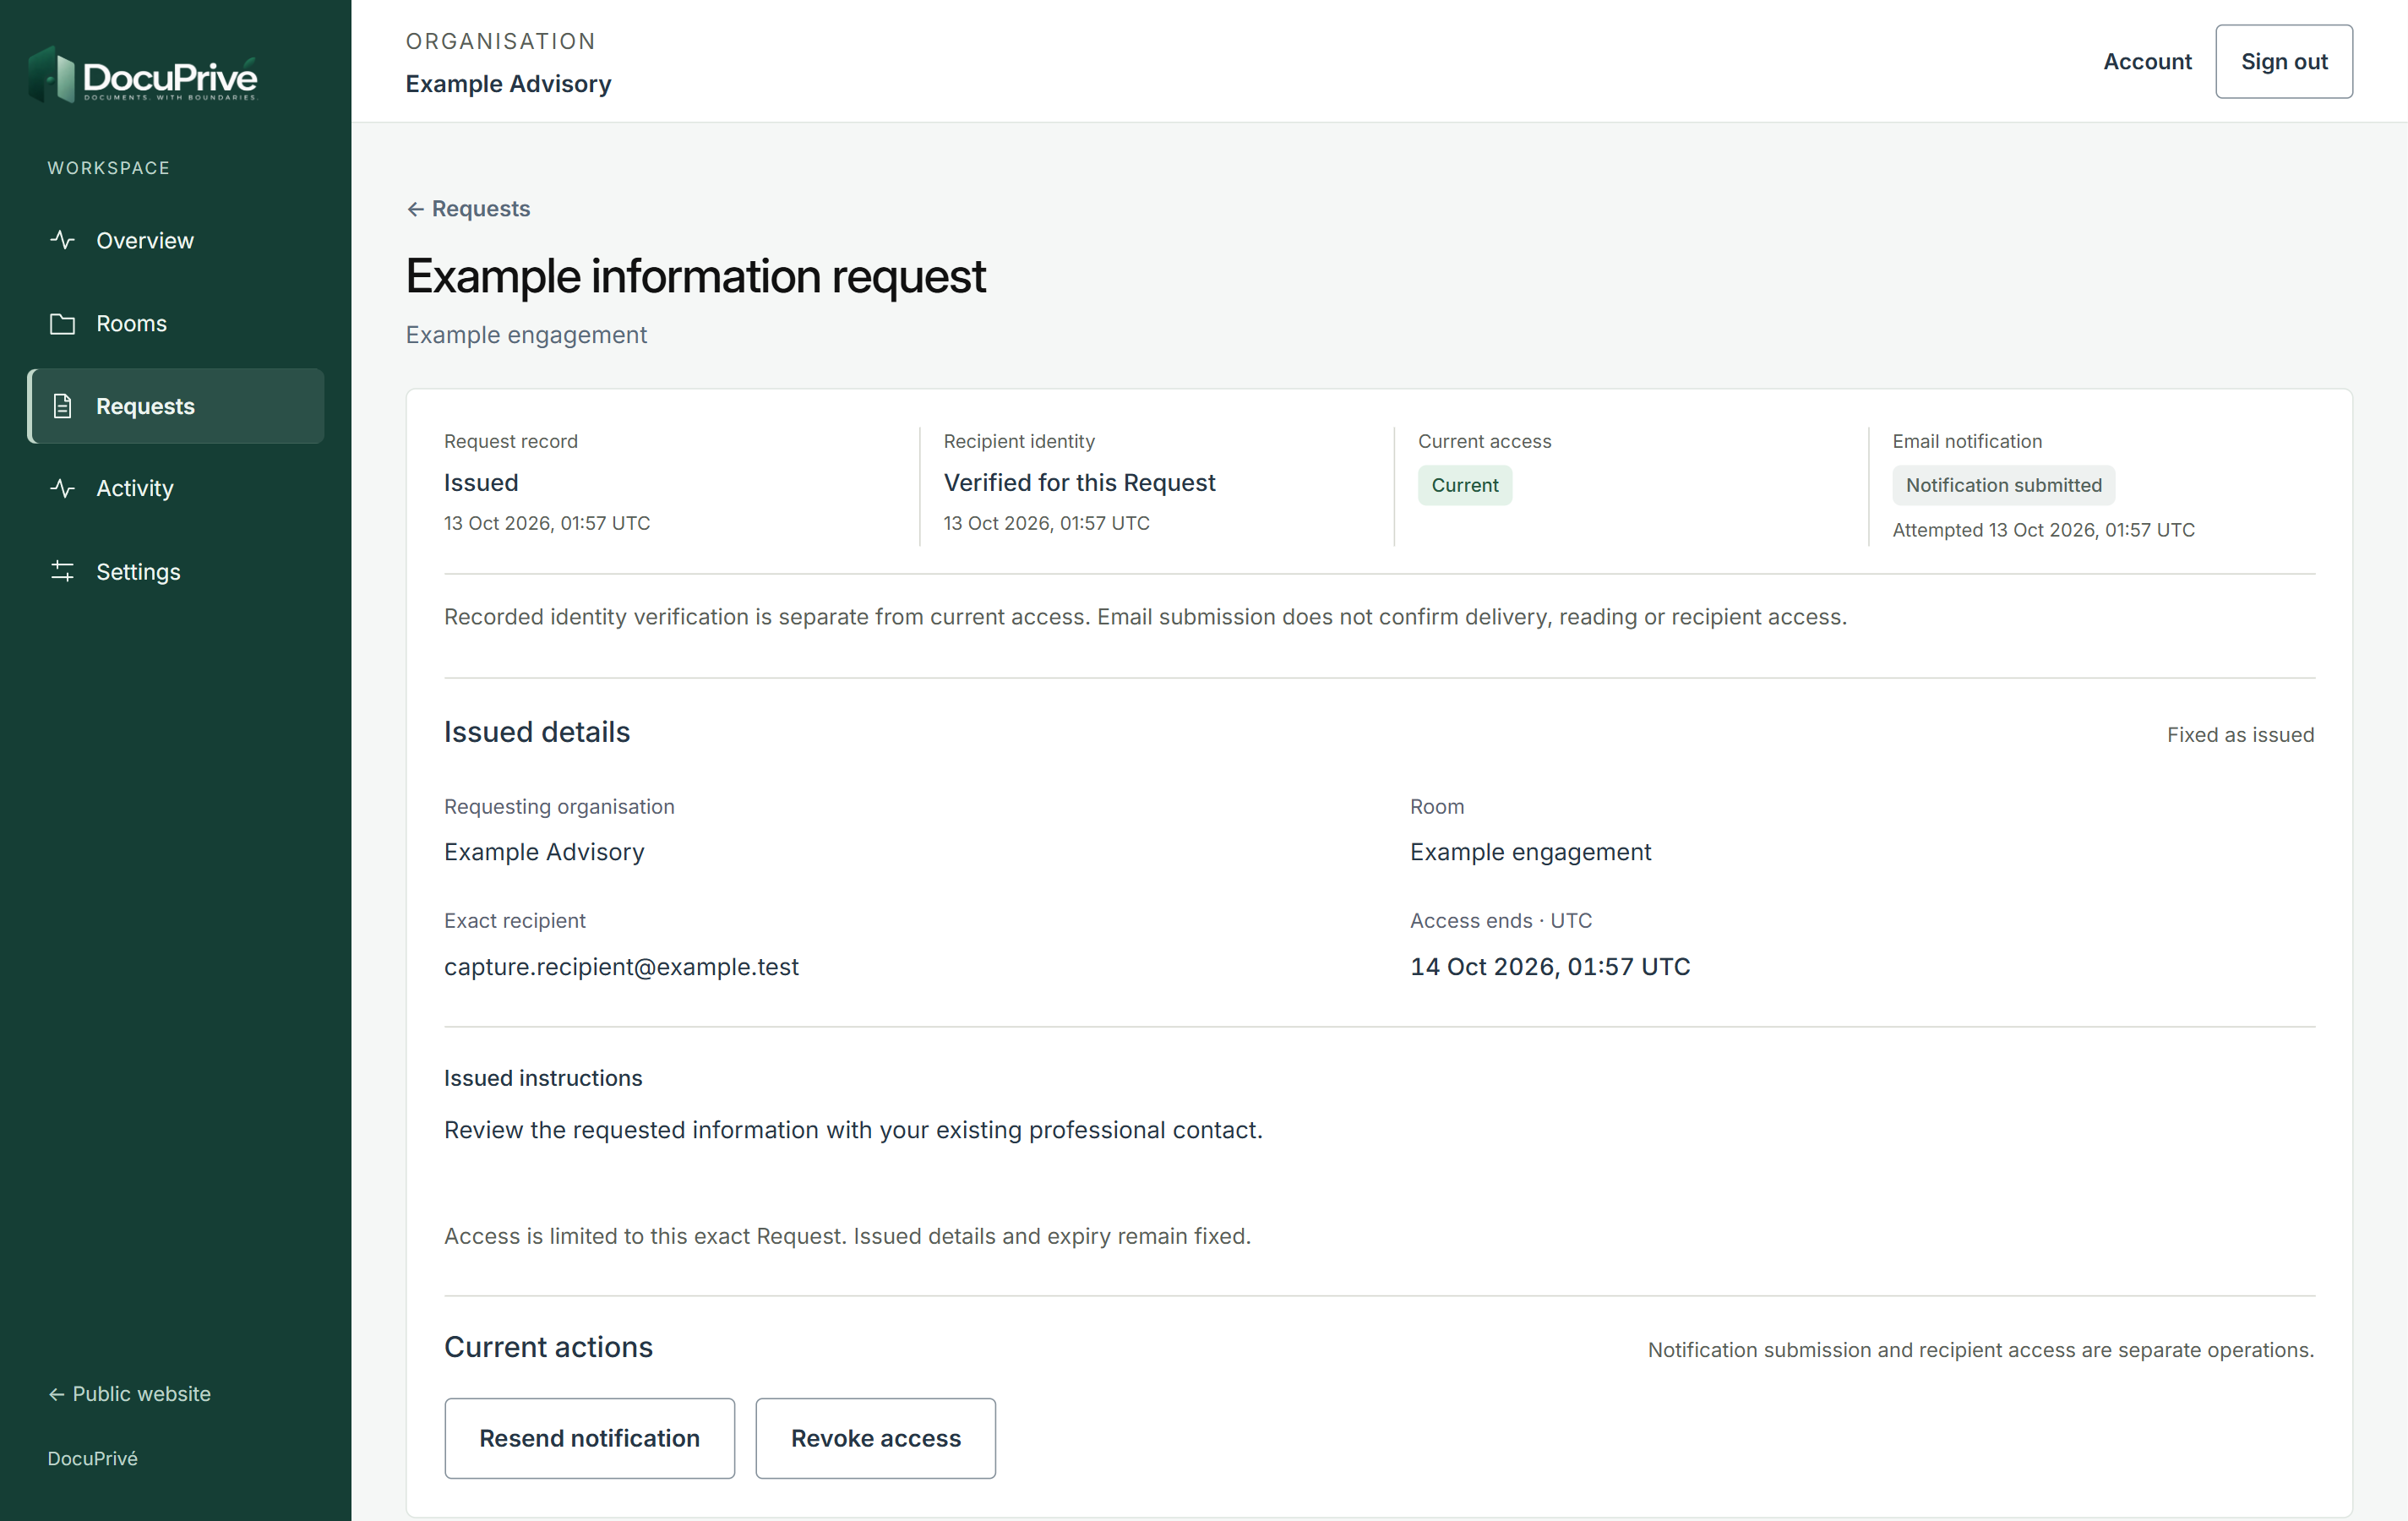Image resolution: width=2408 pixels, height=1521 pixels.
Task: Click the Activity pulse icon
Action: (62, 488)
